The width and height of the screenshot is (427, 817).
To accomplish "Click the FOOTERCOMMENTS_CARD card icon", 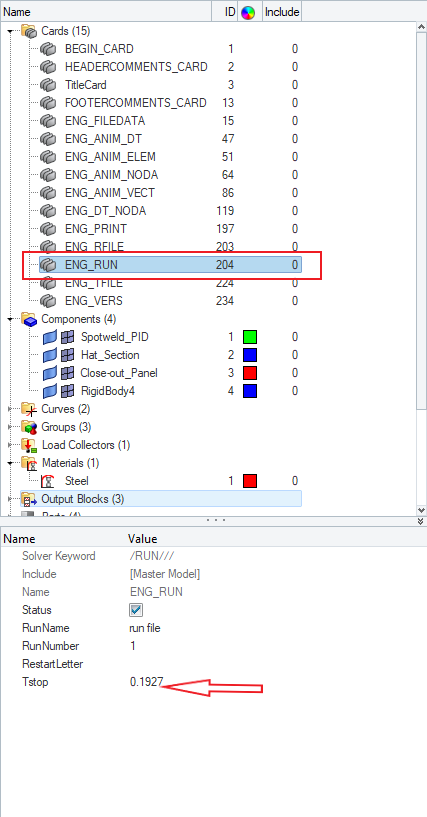I will (48, 103).
